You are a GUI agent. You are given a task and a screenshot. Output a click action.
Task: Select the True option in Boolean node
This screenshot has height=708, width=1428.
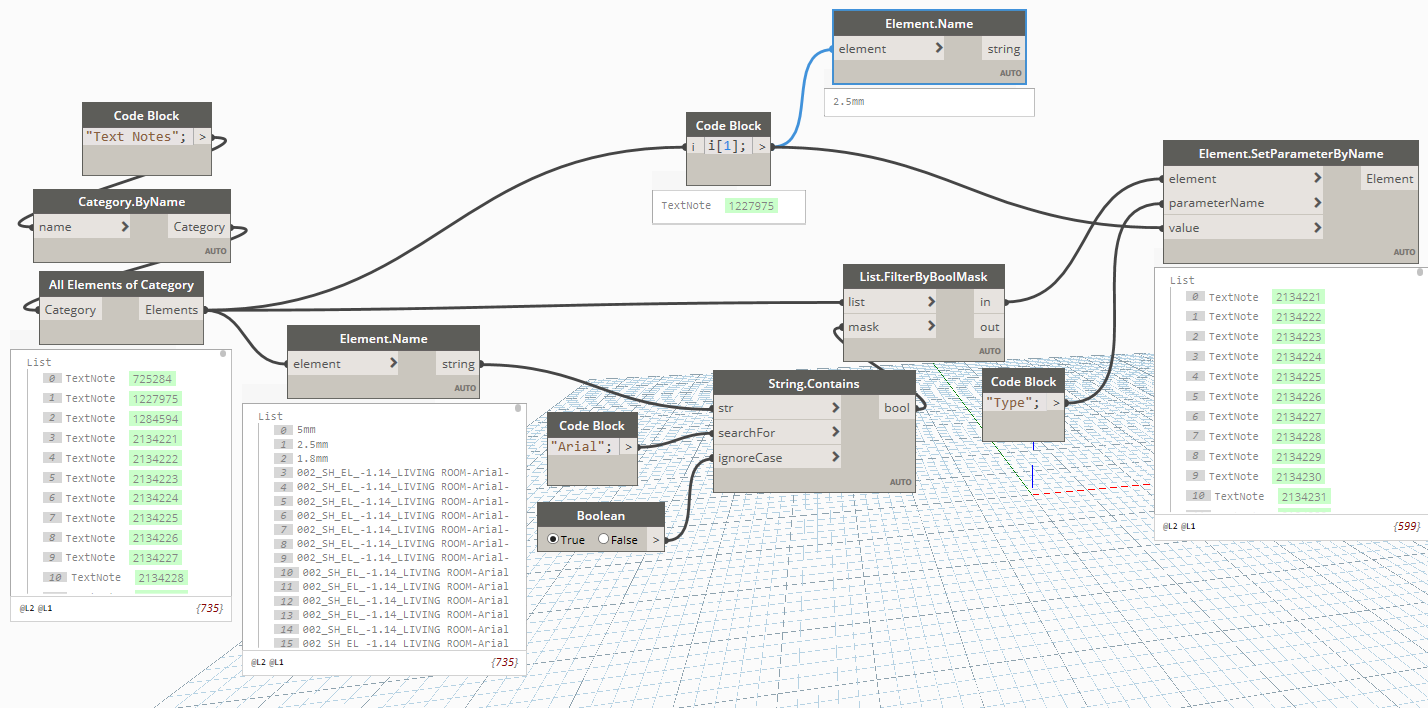553,539
